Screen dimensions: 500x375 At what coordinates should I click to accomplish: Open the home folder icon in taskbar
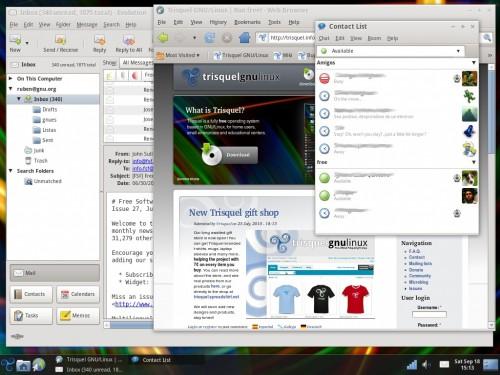coord(23,365)
